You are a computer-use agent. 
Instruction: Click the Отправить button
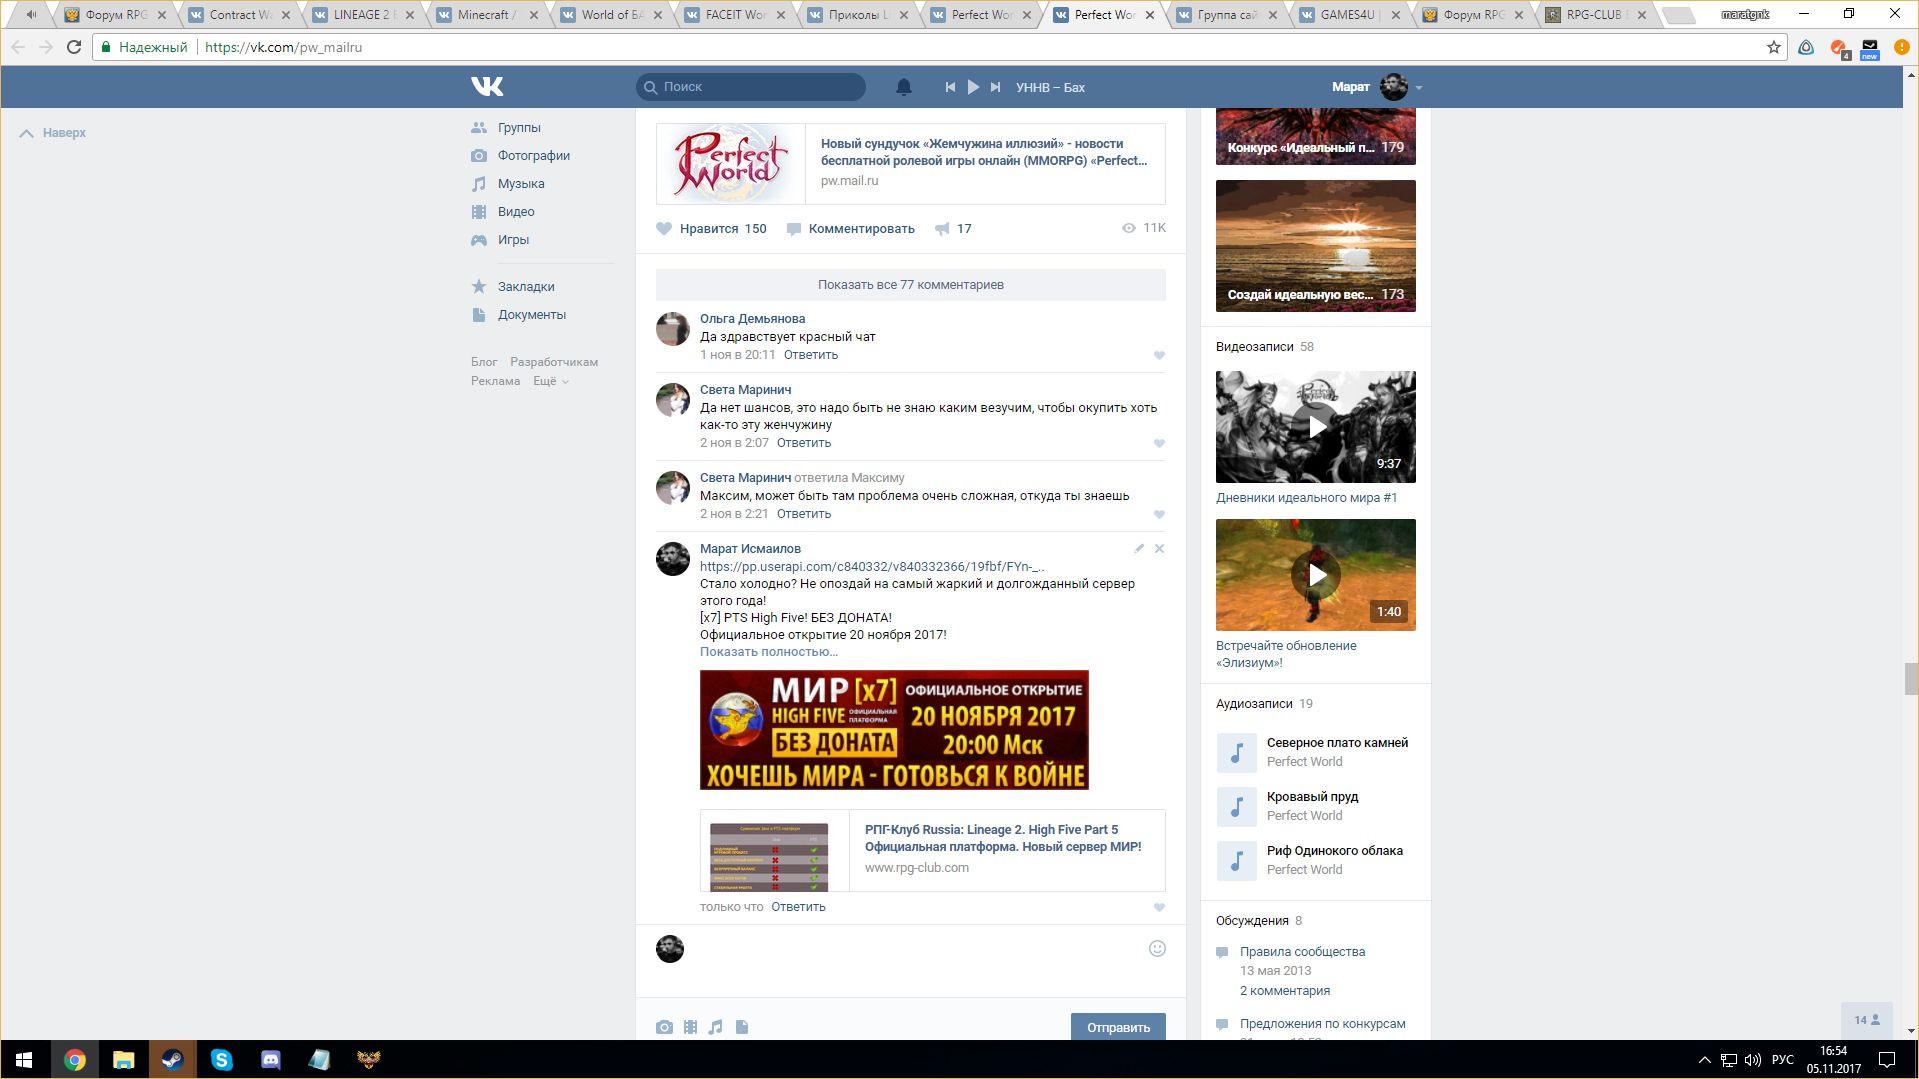tap(1118, 1027)
